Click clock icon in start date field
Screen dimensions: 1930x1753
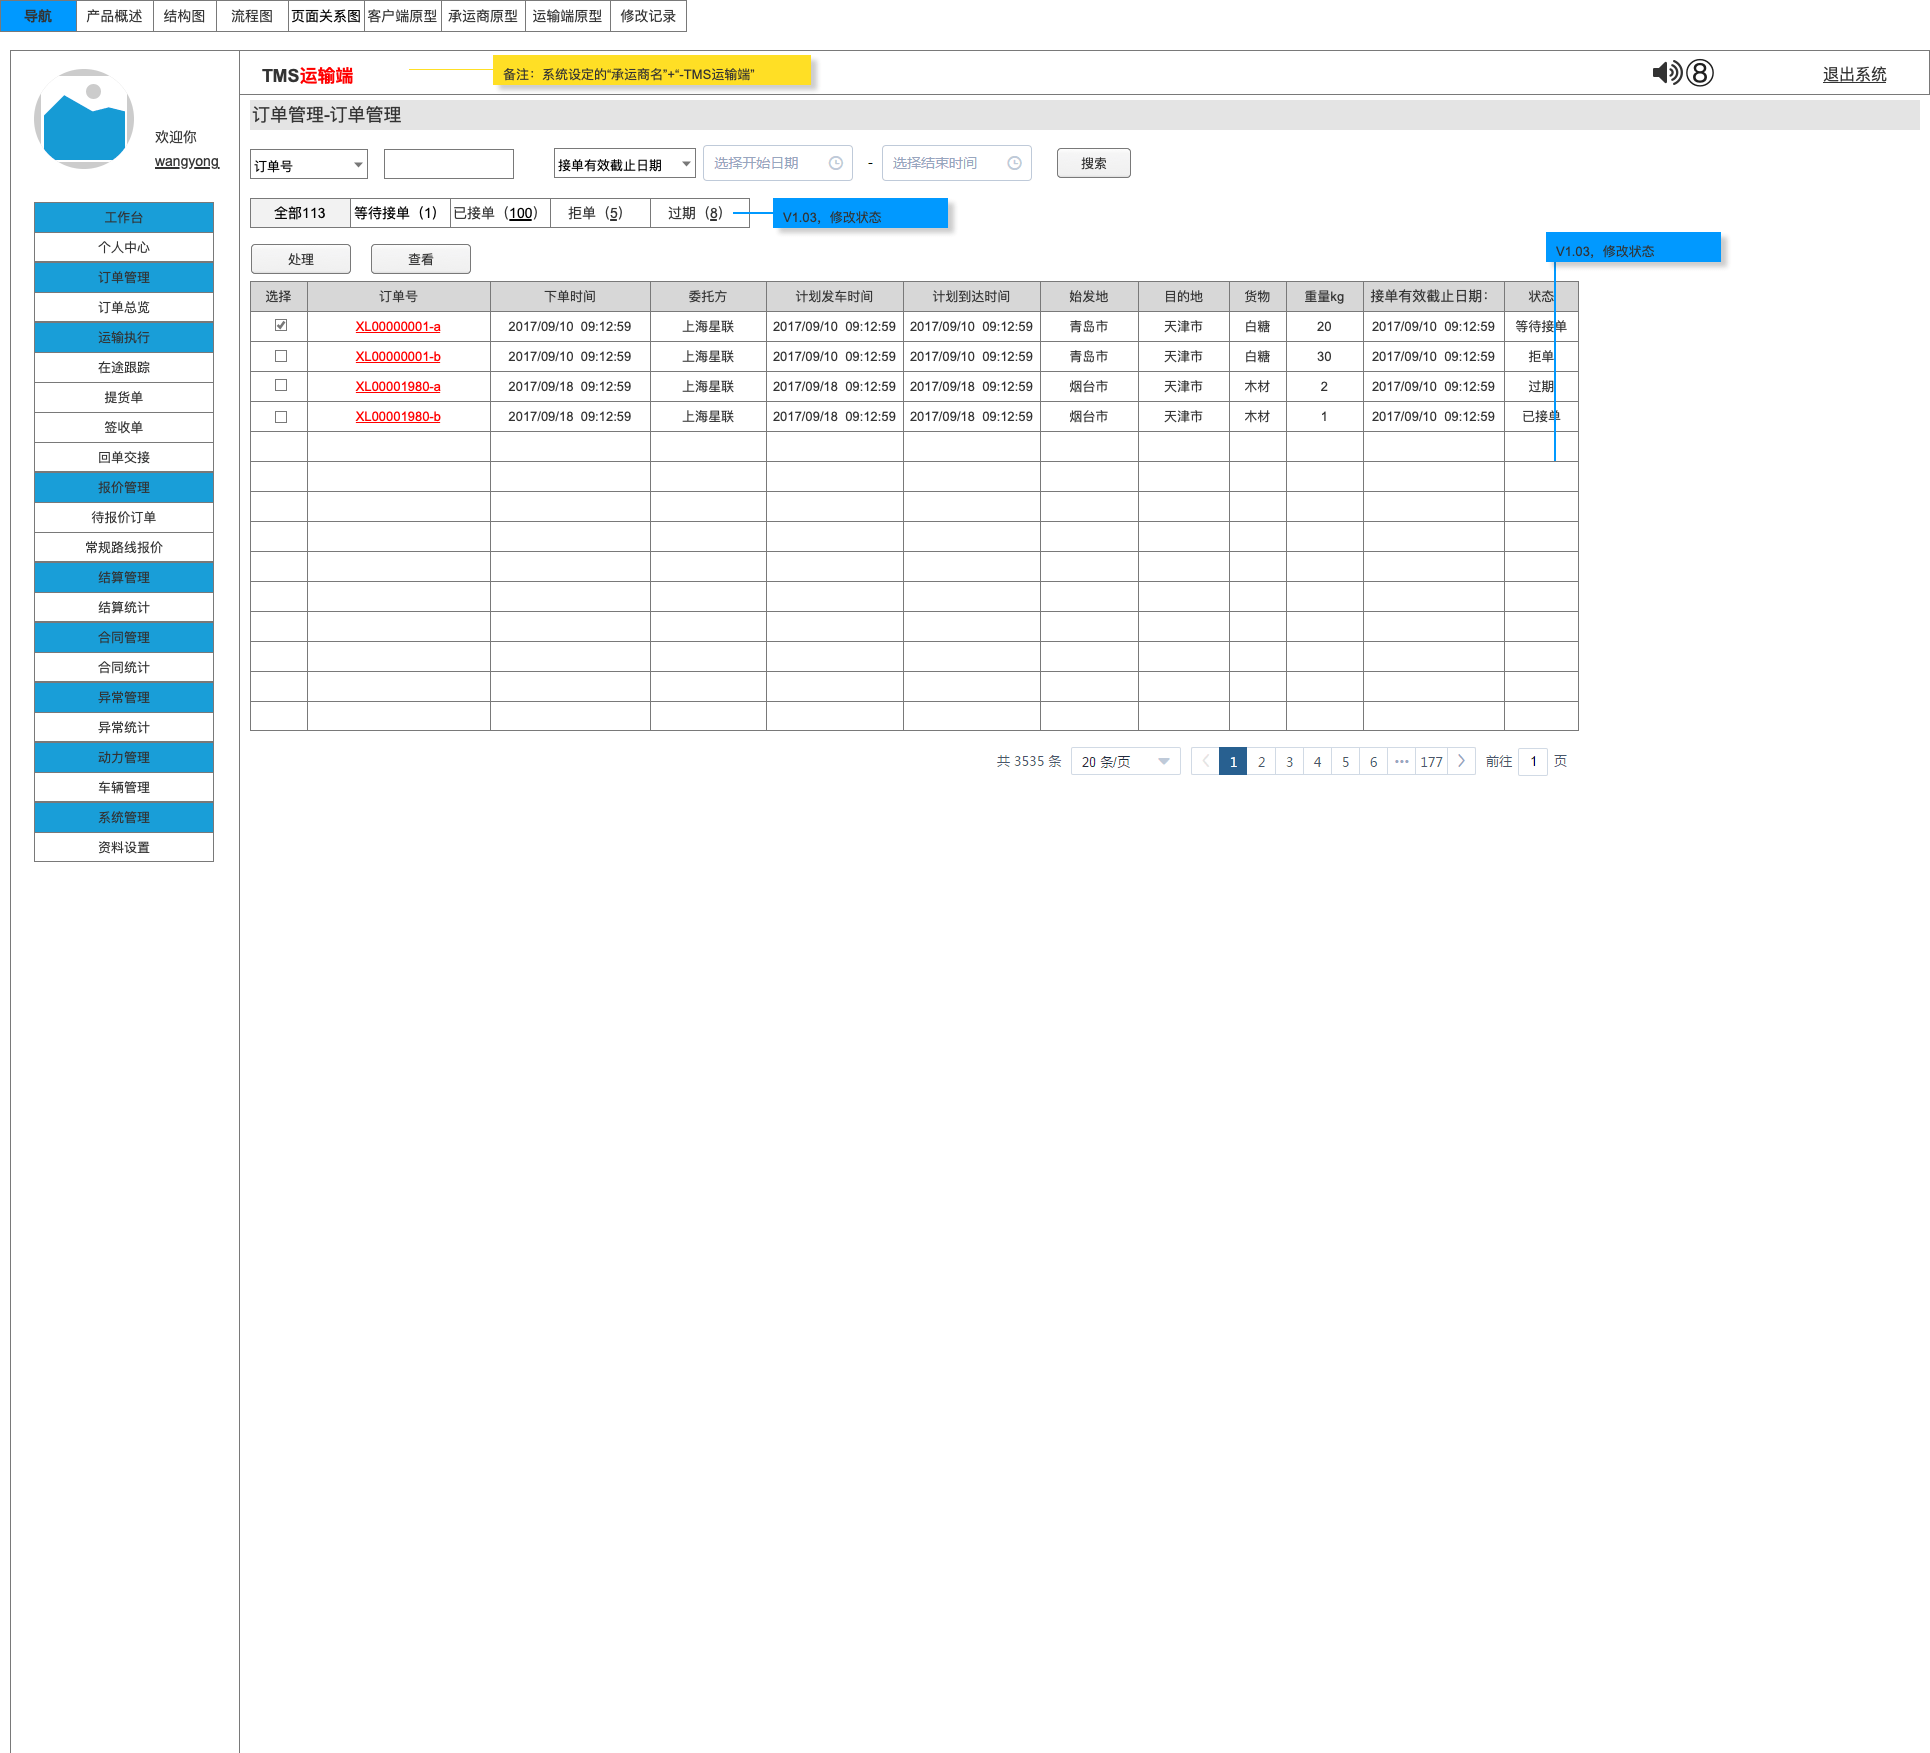[836, 163]
